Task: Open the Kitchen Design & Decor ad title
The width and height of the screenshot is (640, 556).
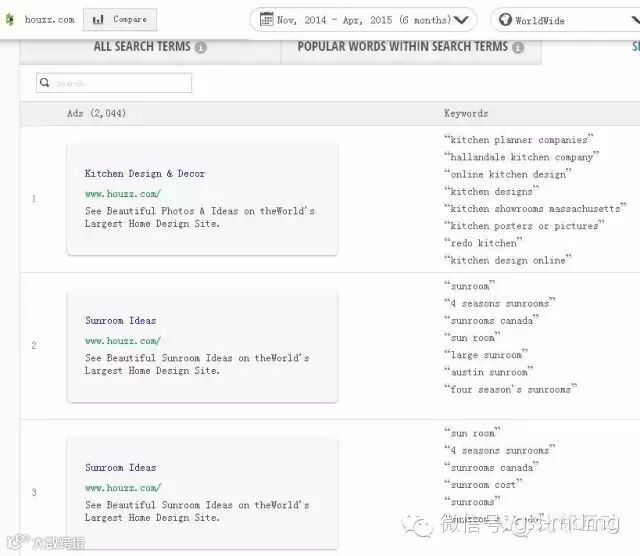Action: tap(144, 173)
